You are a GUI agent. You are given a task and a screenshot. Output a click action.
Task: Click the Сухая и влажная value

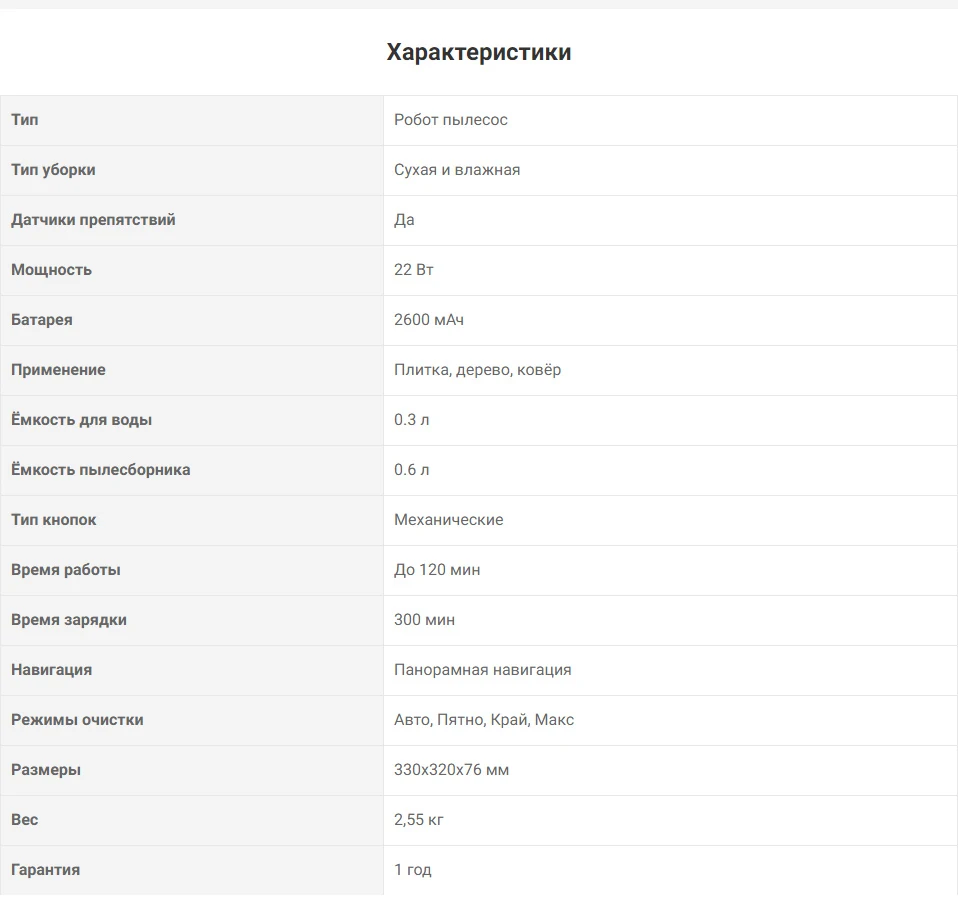tap(457, 170)
